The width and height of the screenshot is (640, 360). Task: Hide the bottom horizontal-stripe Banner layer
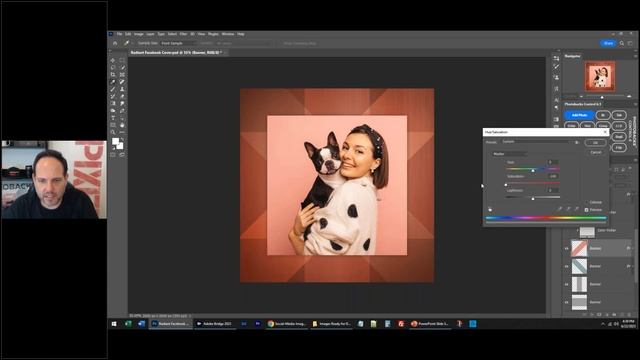click(567, 302)
